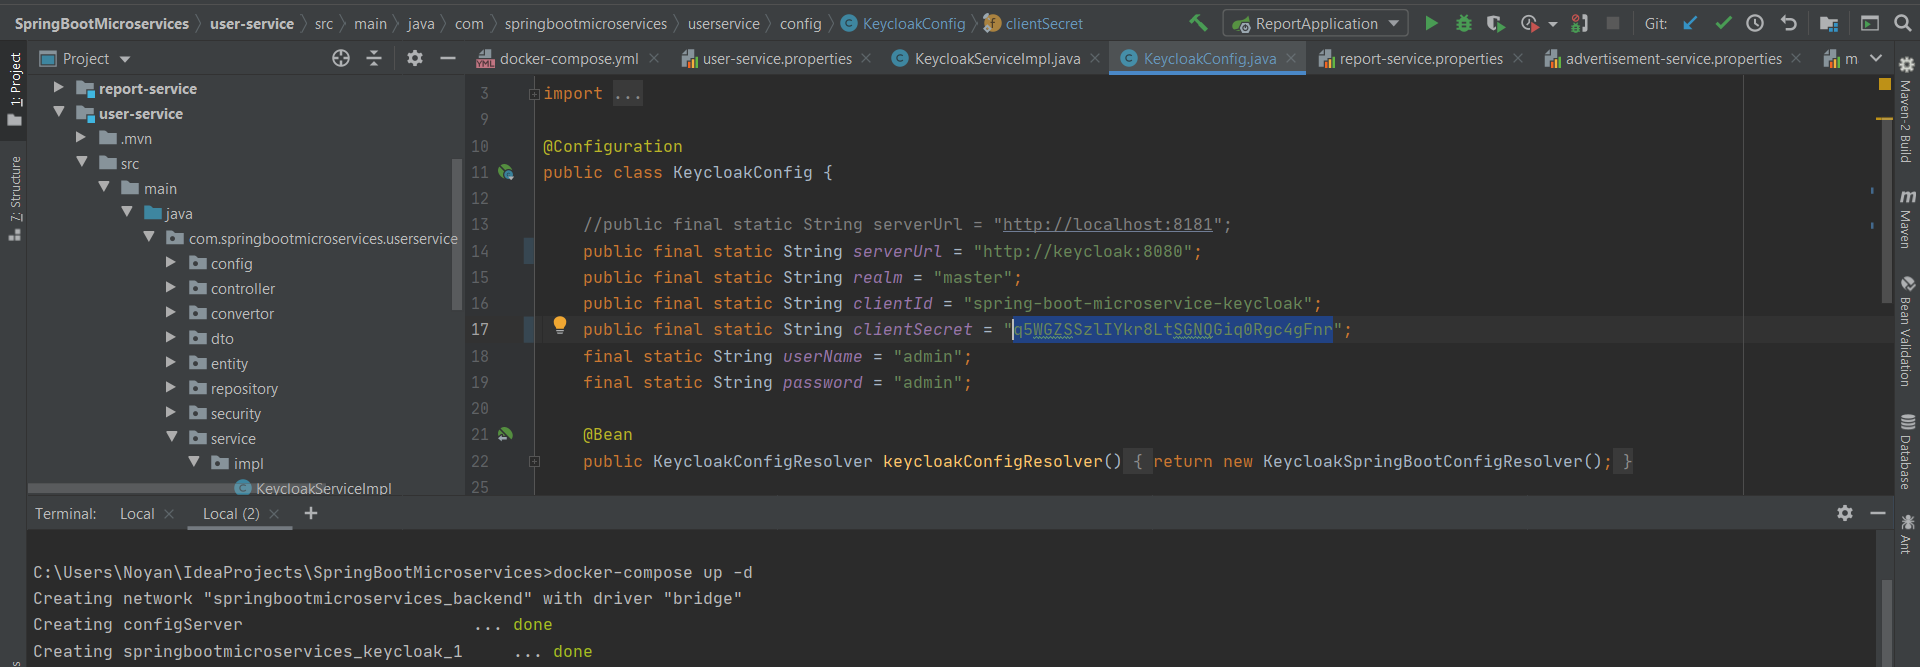Image resolution: width=1920 pixels, height=667 pixels.
Task: Expand the .mvn folder
Action: pos(81,138)
